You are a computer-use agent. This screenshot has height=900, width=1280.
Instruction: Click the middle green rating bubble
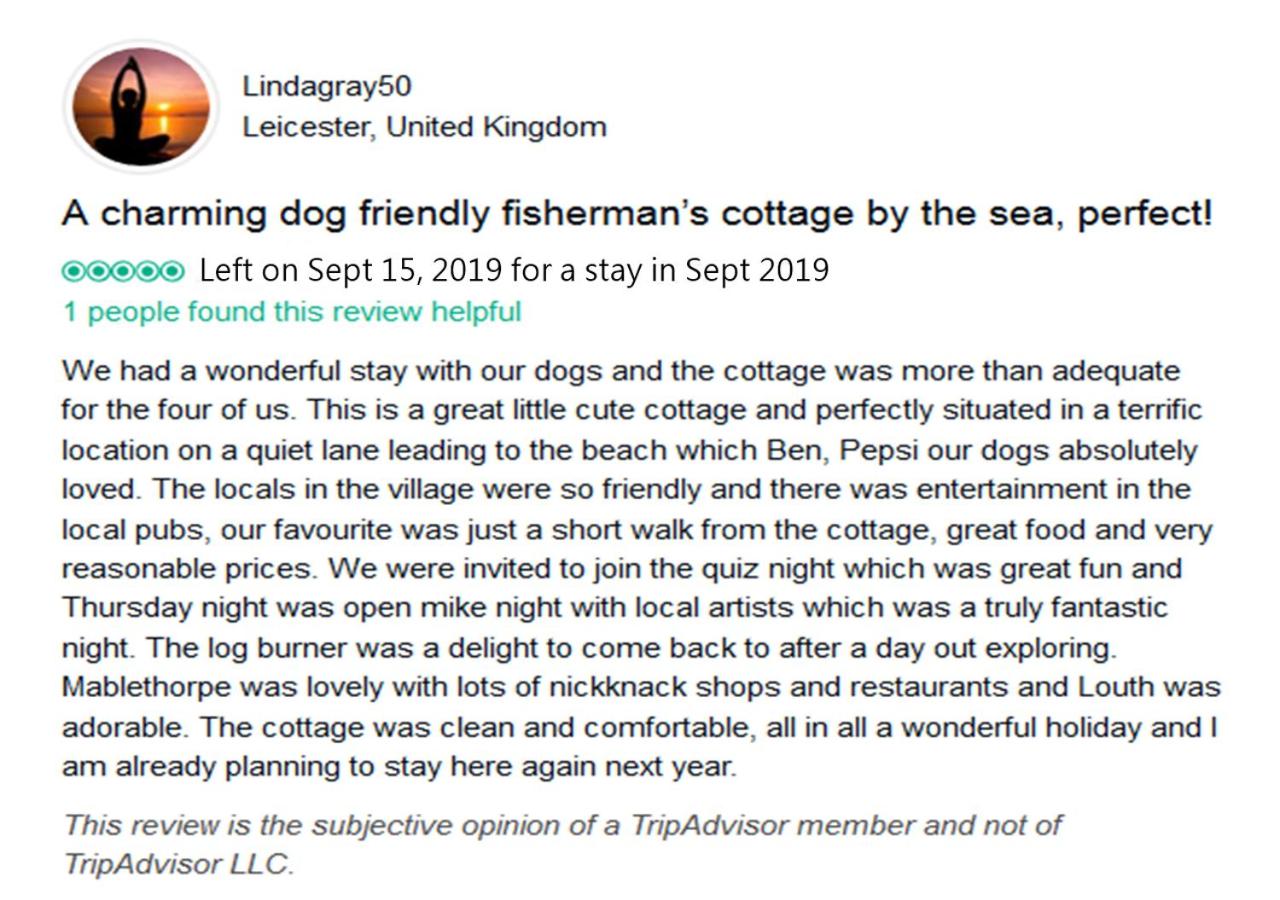click(x=123, y=271)
